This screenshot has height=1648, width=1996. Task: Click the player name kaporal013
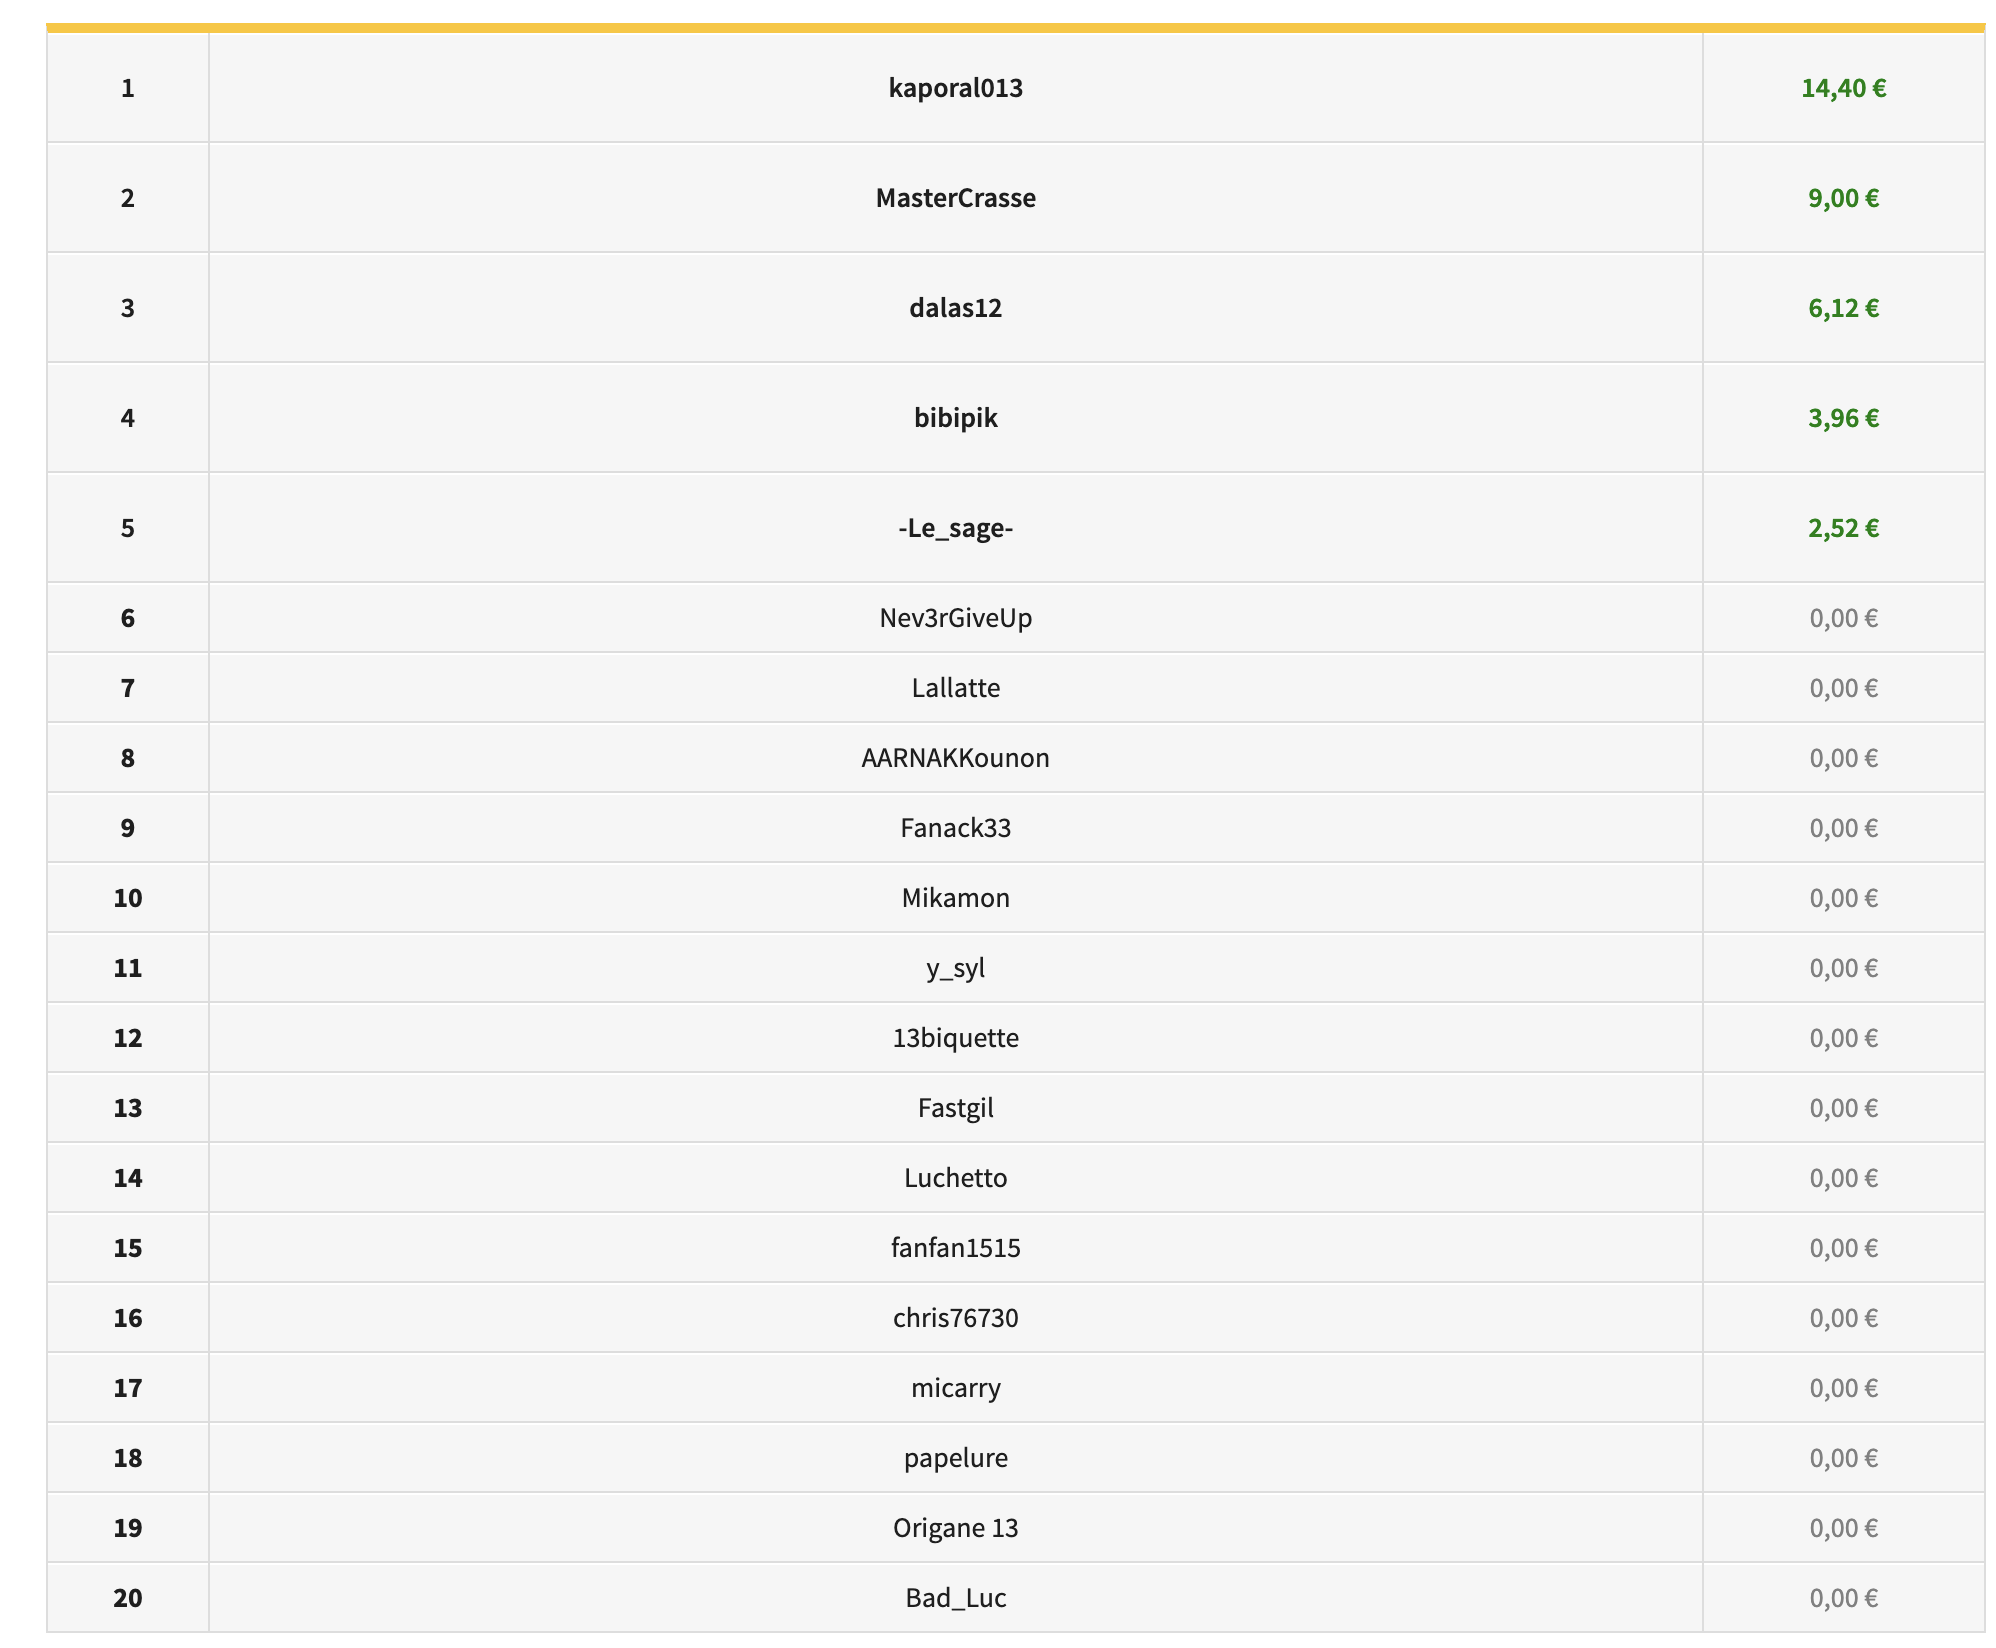[x=955, y=88]
